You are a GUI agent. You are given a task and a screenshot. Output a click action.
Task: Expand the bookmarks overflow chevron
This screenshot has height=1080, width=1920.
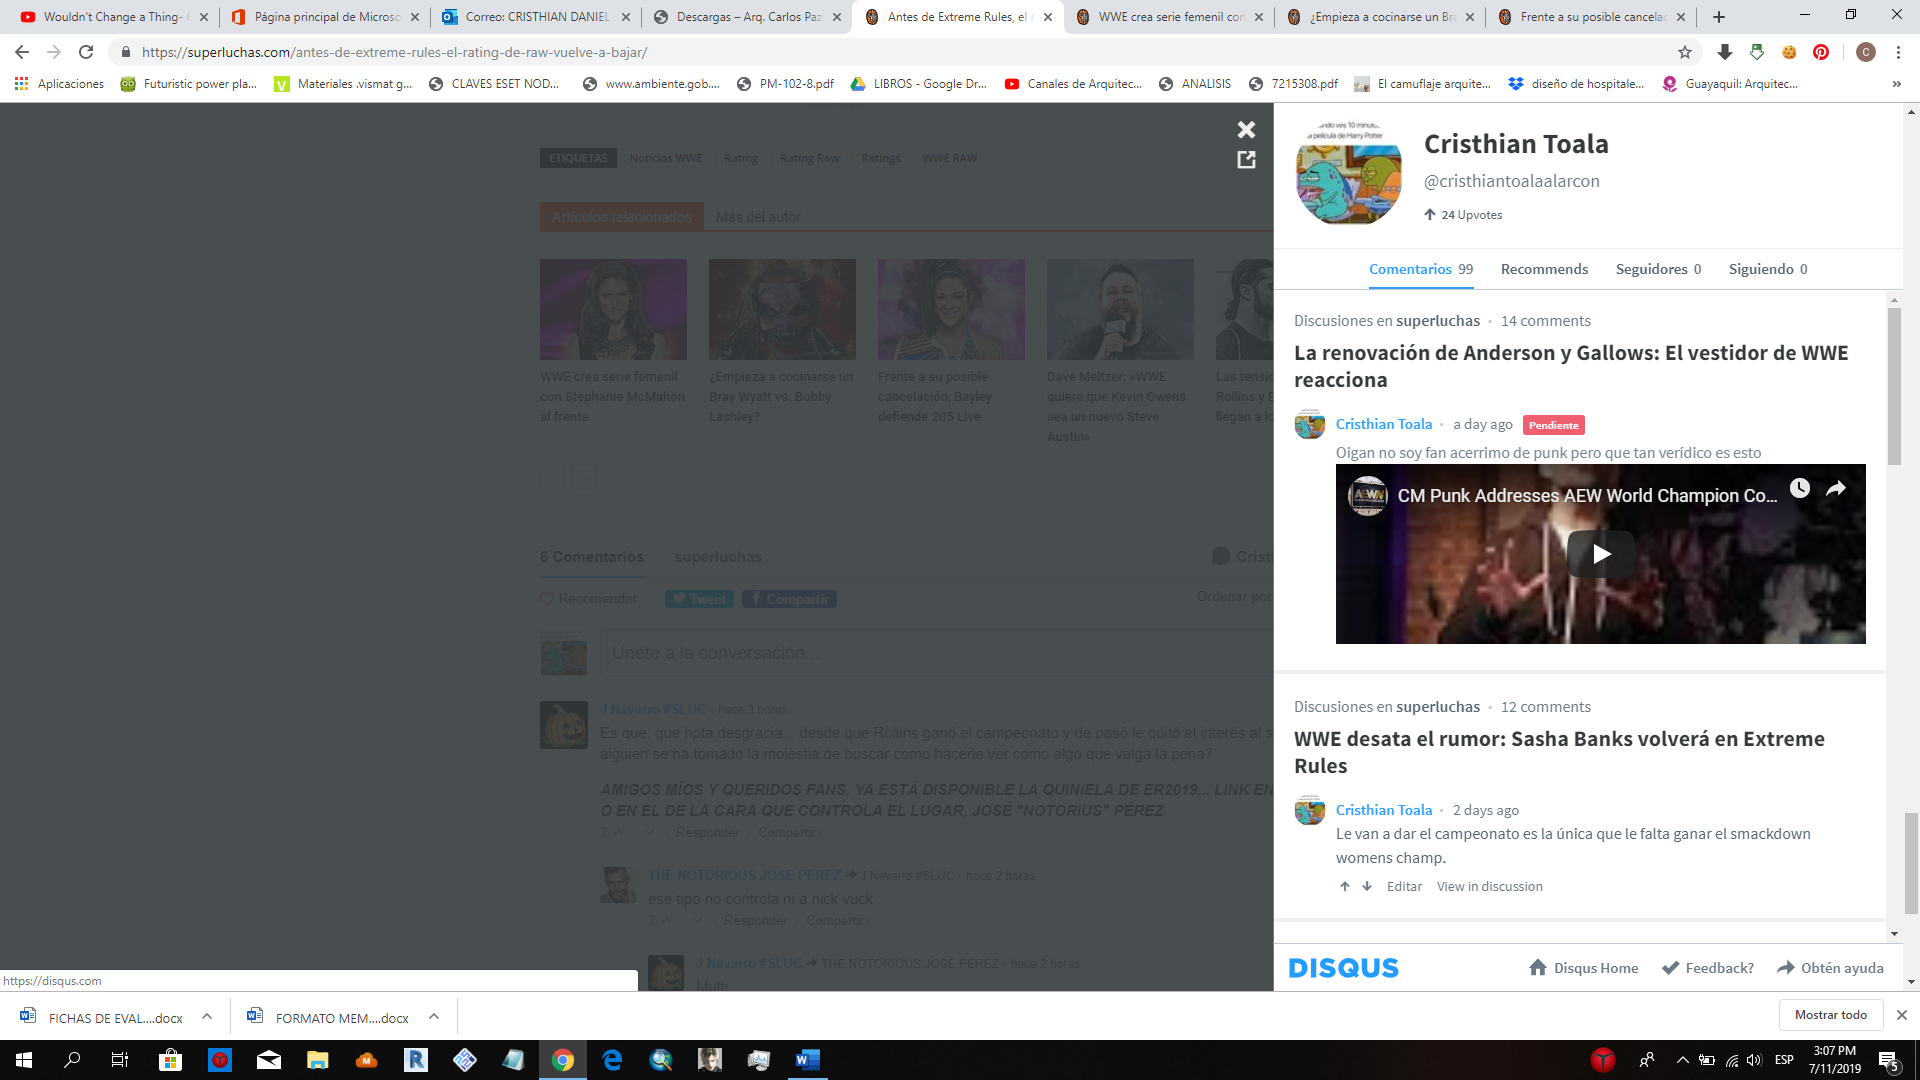(1897, 84)
